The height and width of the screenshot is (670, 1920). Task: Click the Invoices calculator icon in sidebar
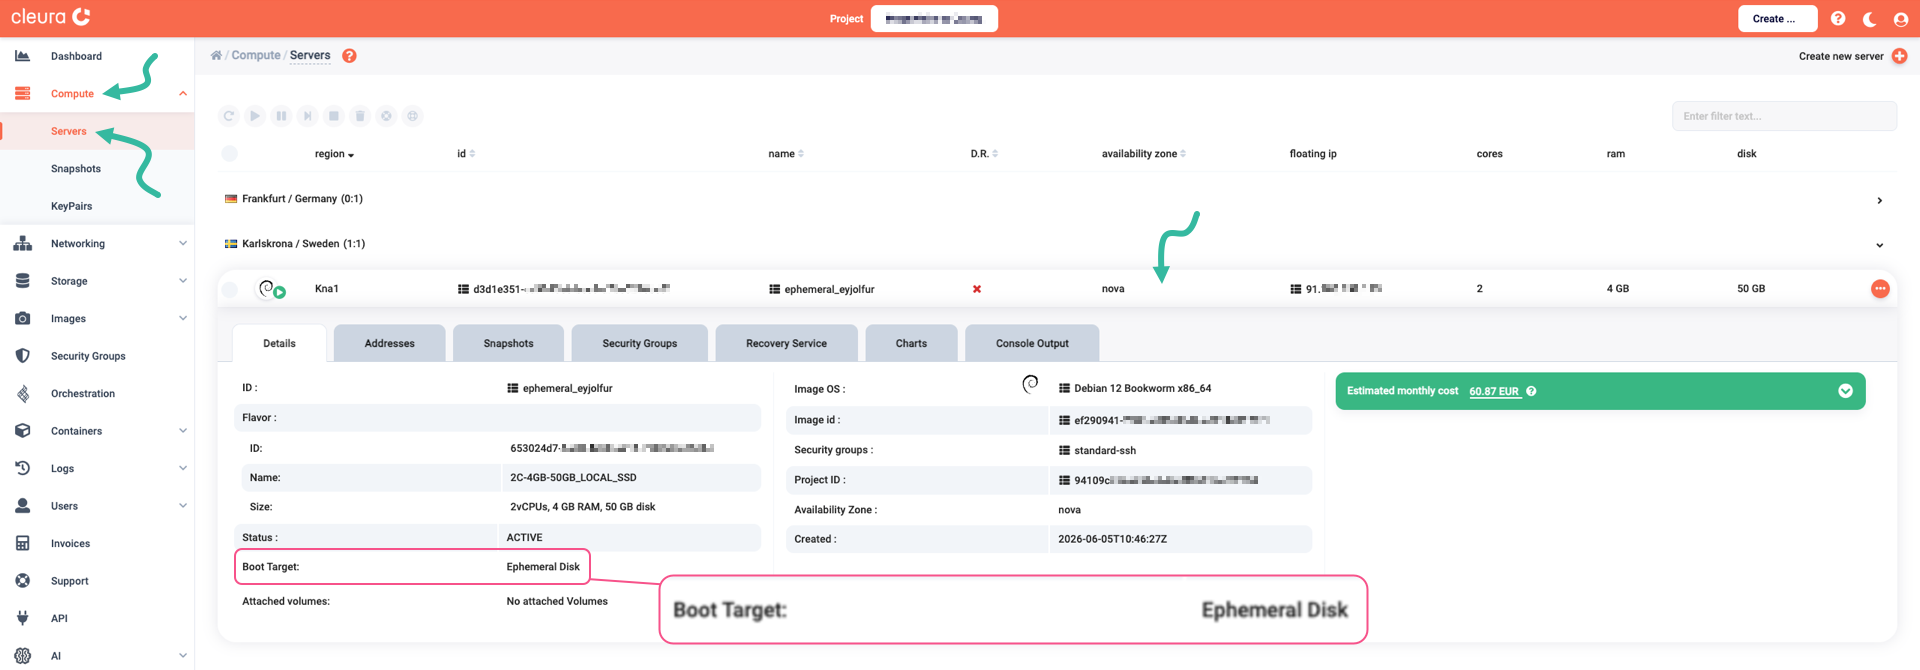click(x=22, y=543)
